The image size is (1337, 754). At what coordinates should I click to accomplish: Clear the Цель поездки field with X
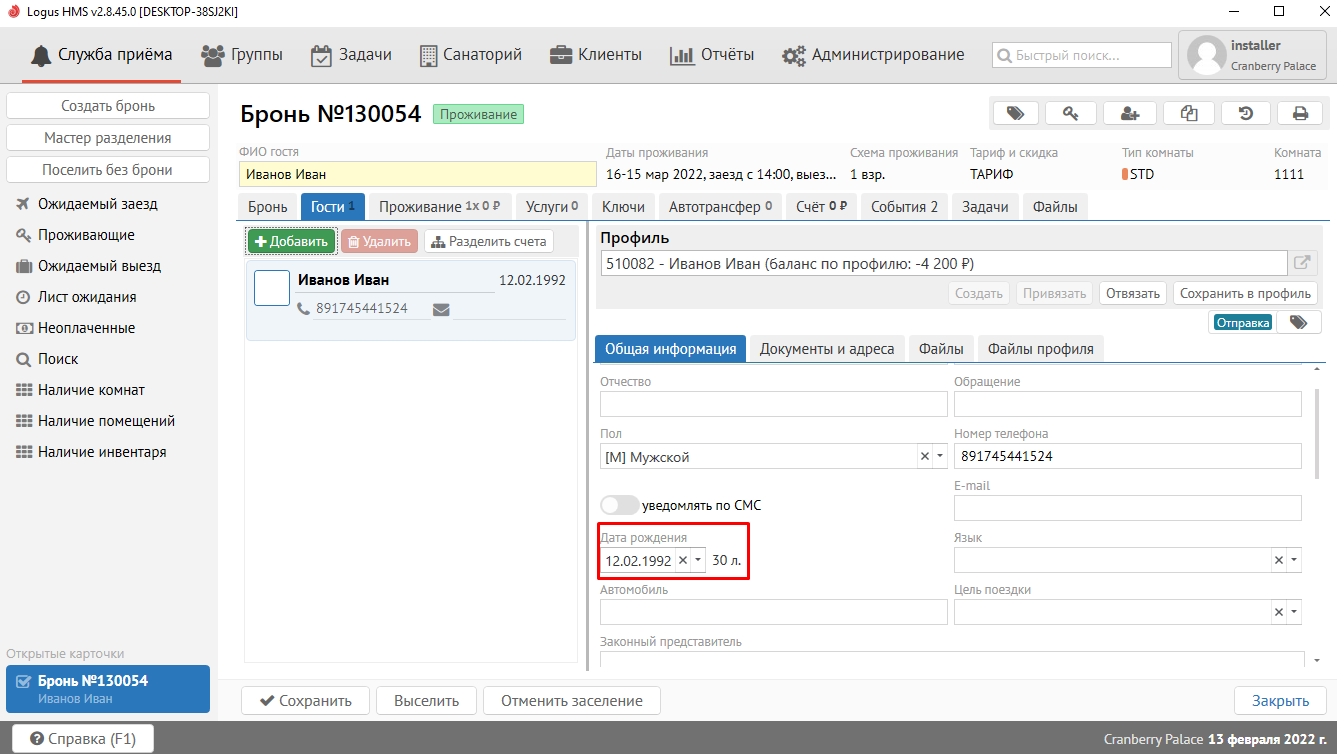pyautogui.click(x=1278, y=612)
